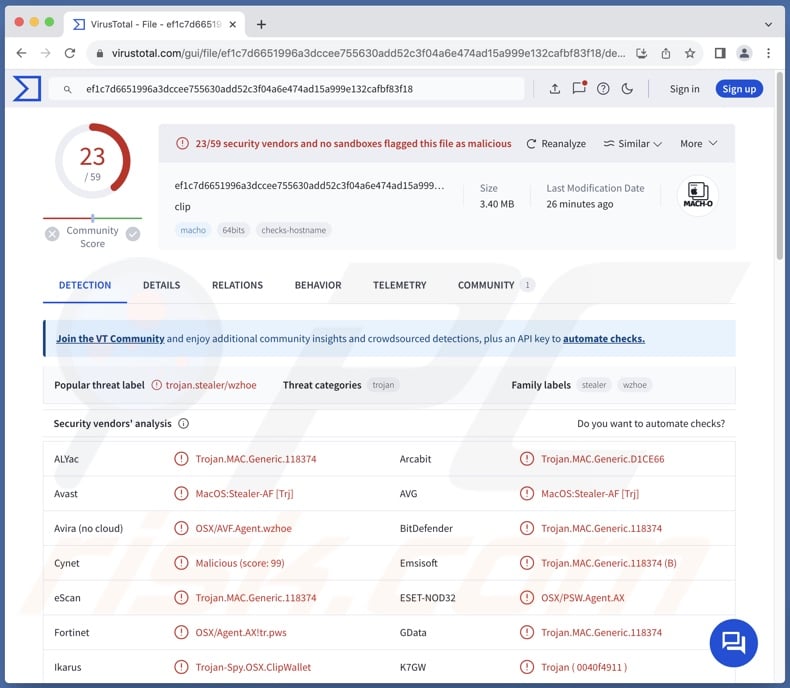790x688 pixels.
Task: Click the Trojan ( 0040f4911 ) result
Action: point(584,667)
